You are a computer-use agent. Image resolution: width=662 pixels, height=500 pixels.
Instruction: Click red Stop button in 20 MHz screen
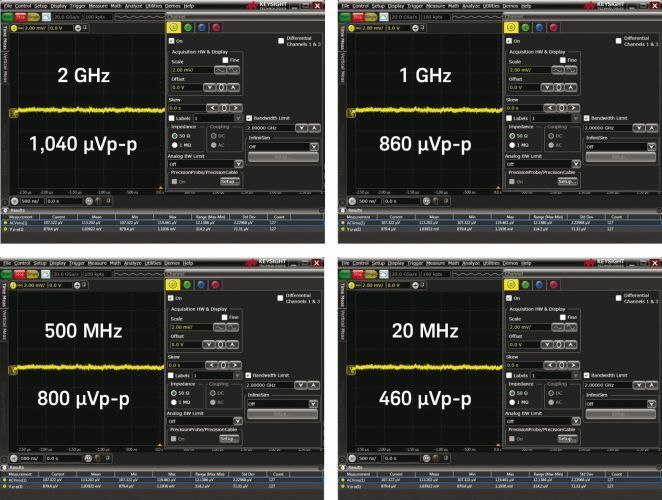point(358,274)
